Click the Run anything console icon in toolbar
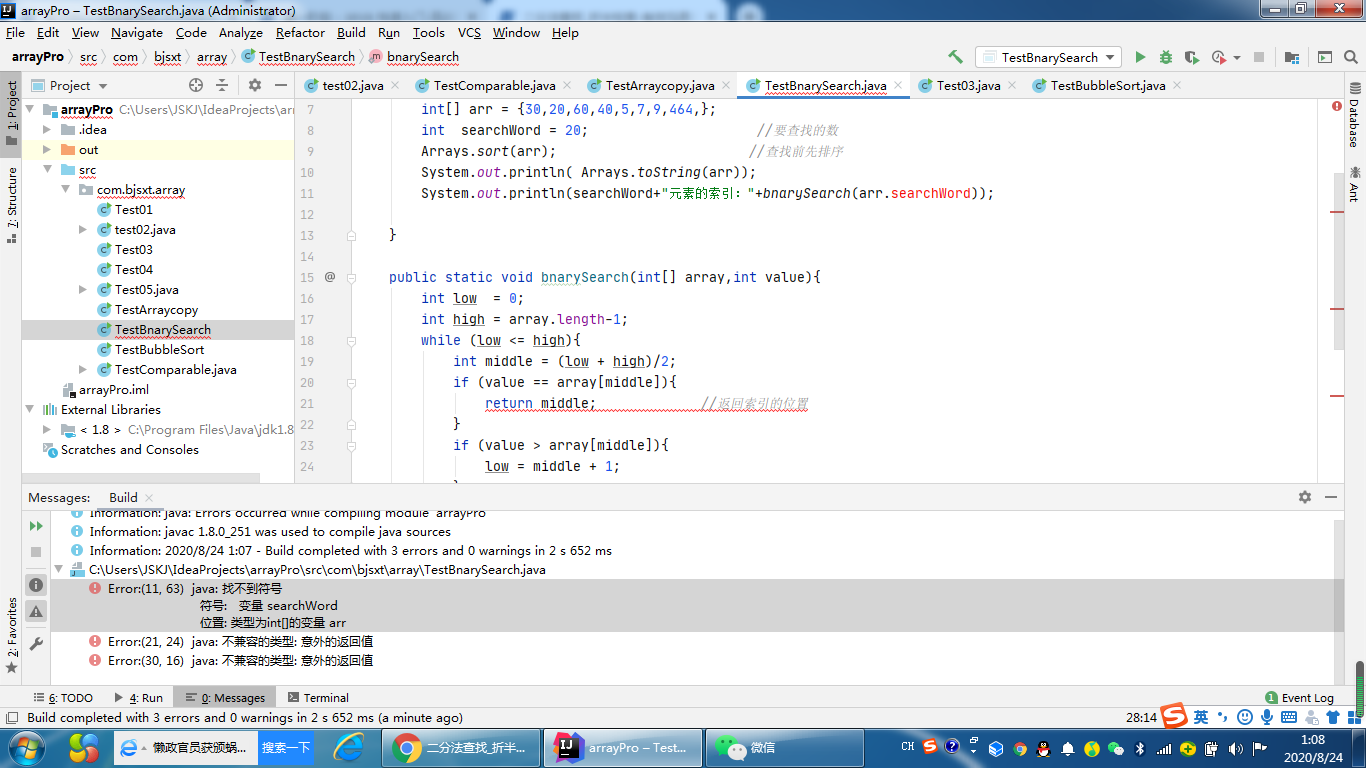This screenshot has height=768, width=1366. [x=1325, y=57]
